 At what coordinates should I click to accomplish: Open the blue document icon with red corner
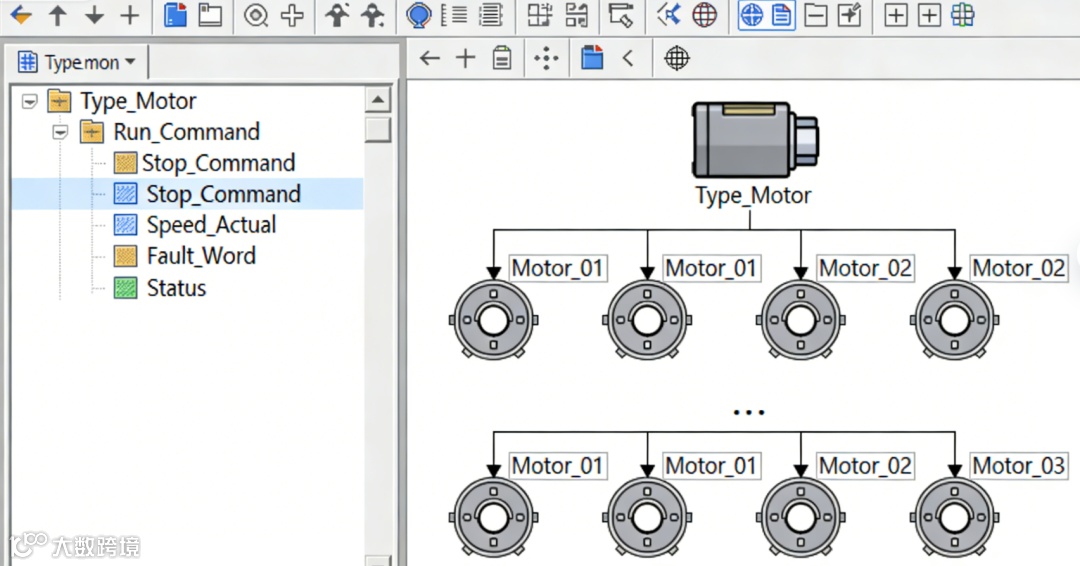pyautogui.click(x=176, y=14)
